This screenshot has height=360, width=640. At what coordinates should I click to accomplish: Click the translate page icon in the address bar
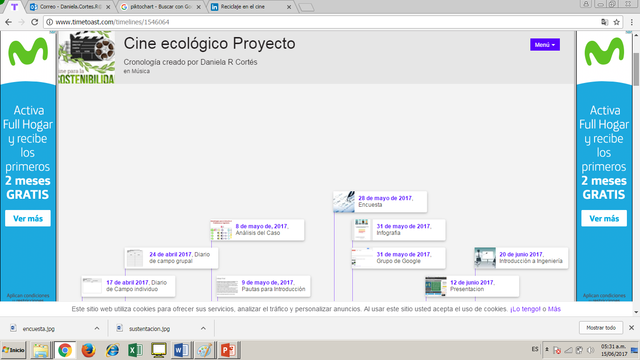tap(604, 22)
